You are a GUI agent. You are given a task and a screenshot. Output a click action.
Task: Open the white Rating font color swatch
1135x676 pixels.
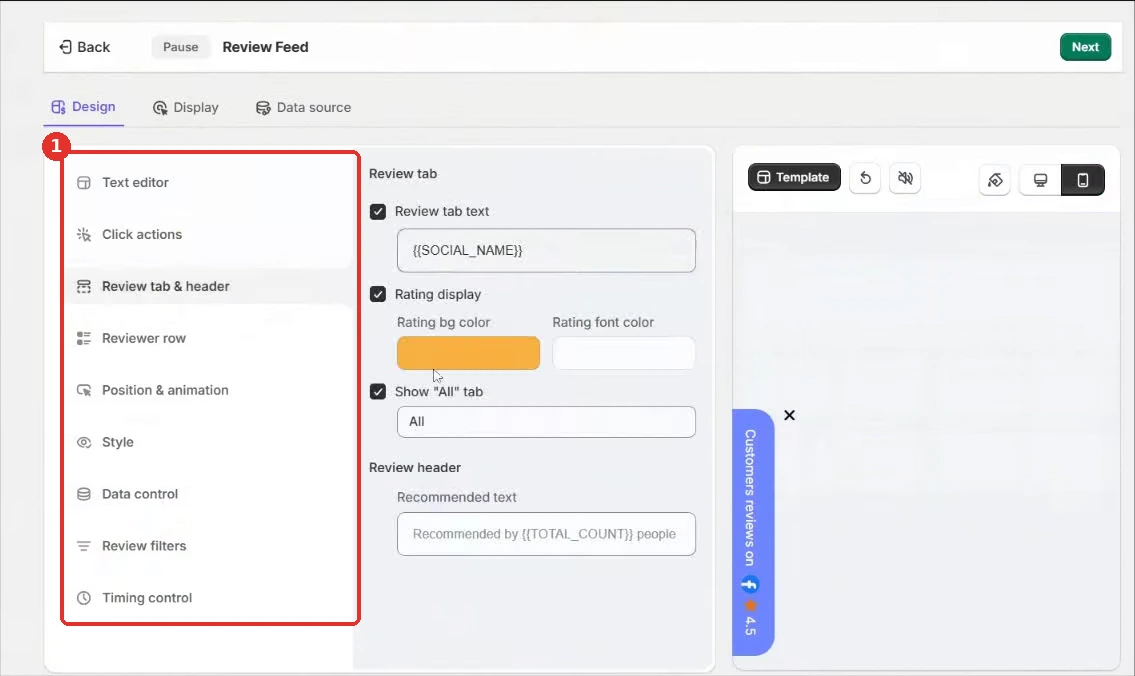pyautogui.click(x=624, y=352)
